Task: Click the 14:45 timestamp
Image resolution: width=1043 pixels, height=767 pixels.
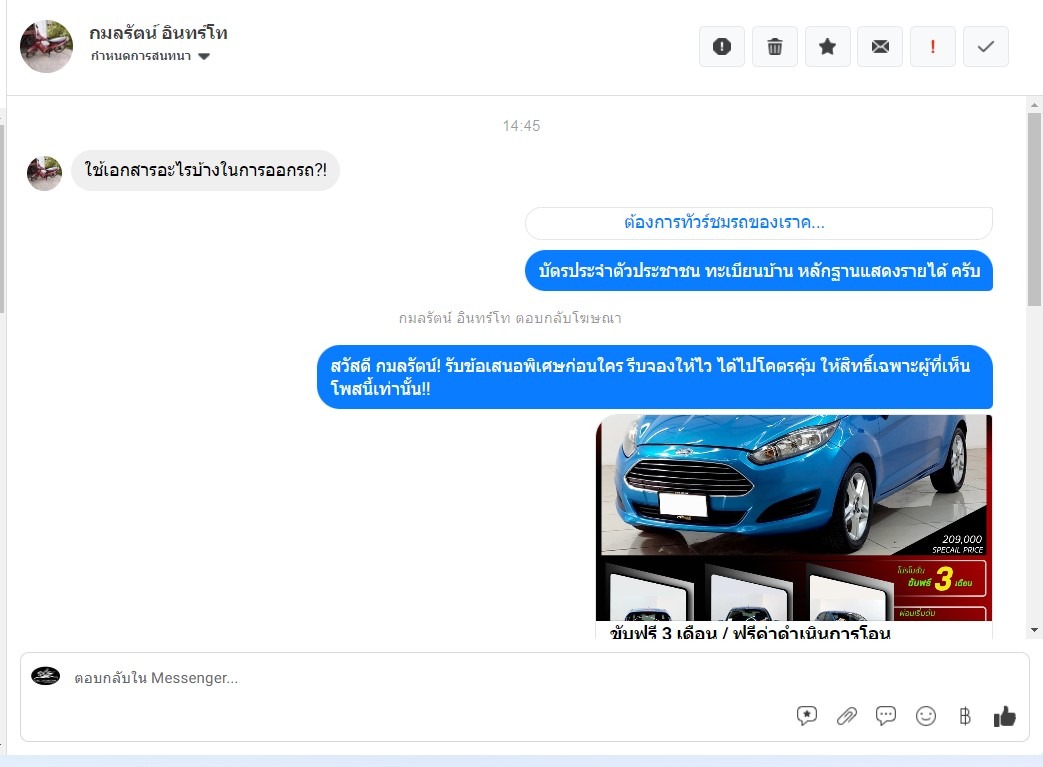Action: [522, 126]
